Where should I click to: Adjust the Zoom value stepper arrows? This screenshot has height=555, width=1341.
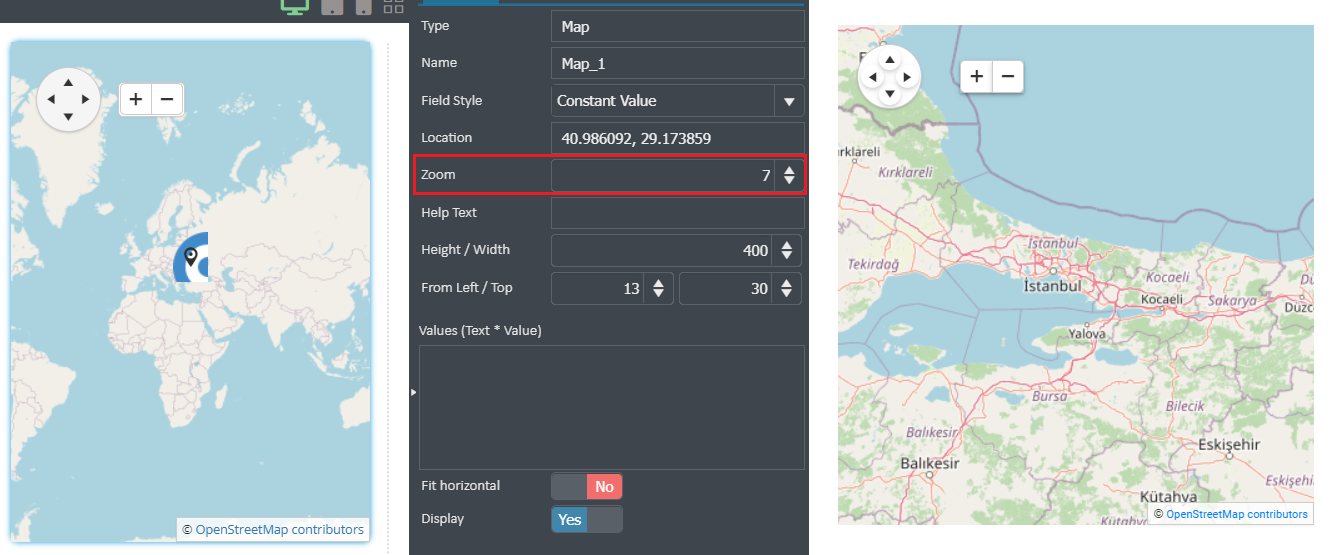click(789, 176)
